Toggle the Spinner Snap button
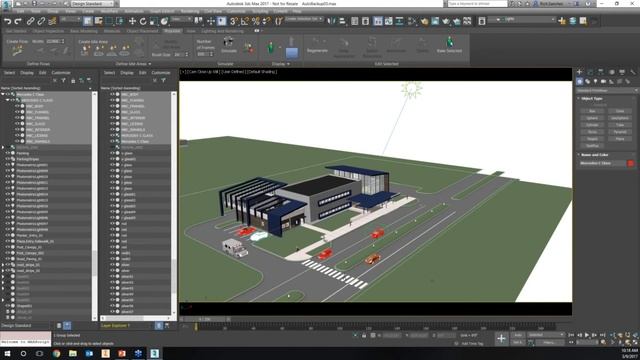This screenshot has width=640, height=360. (266, 21)
